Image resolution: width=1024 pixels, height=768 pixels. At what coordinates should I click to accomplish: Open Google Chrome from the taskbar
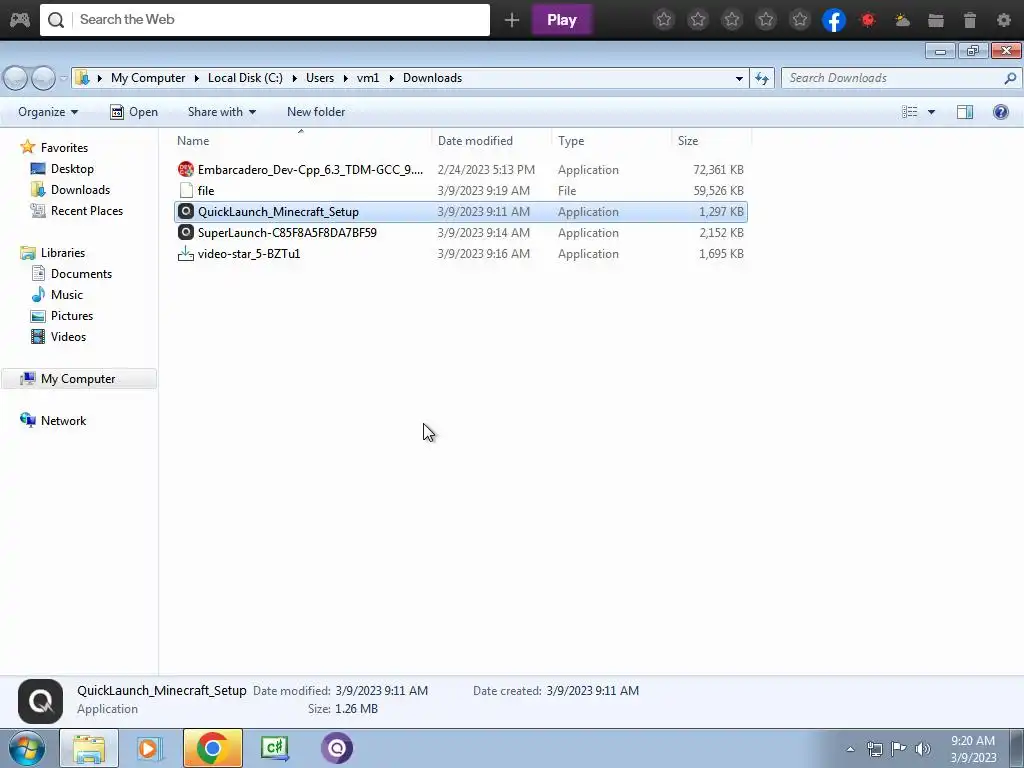tap(212, 748)
